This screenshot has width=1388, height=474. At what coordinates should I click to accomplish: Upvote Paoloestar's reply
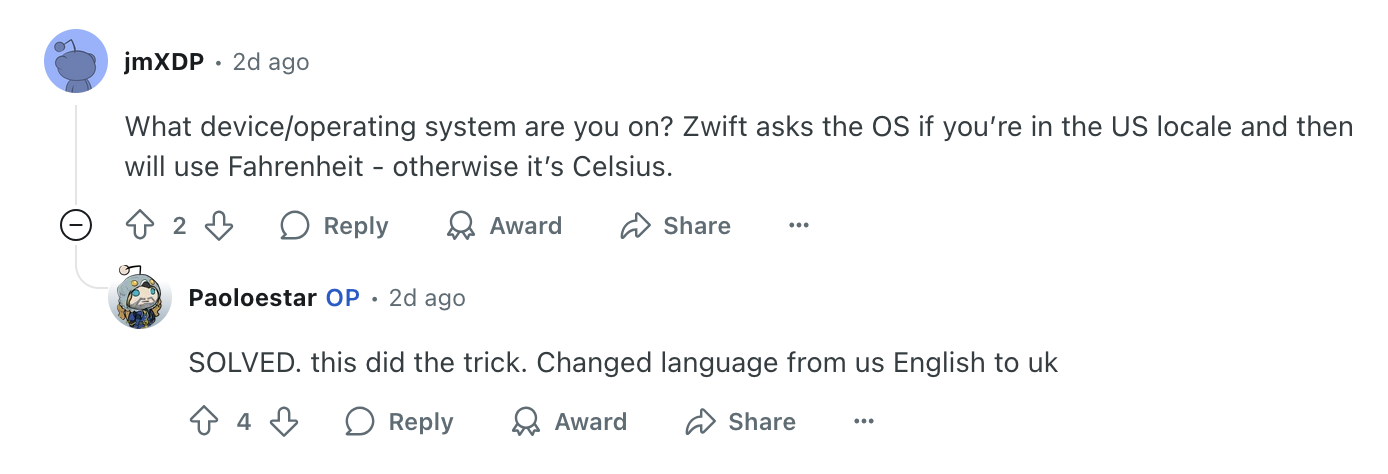(x=203, y=422)
